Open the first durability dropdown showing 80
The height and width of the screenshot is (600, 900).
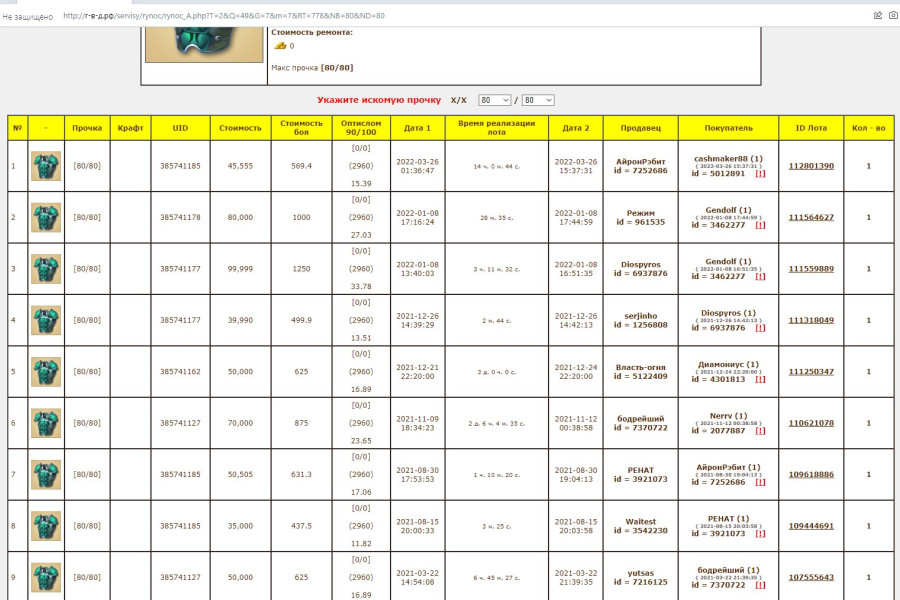click(494, 100)
